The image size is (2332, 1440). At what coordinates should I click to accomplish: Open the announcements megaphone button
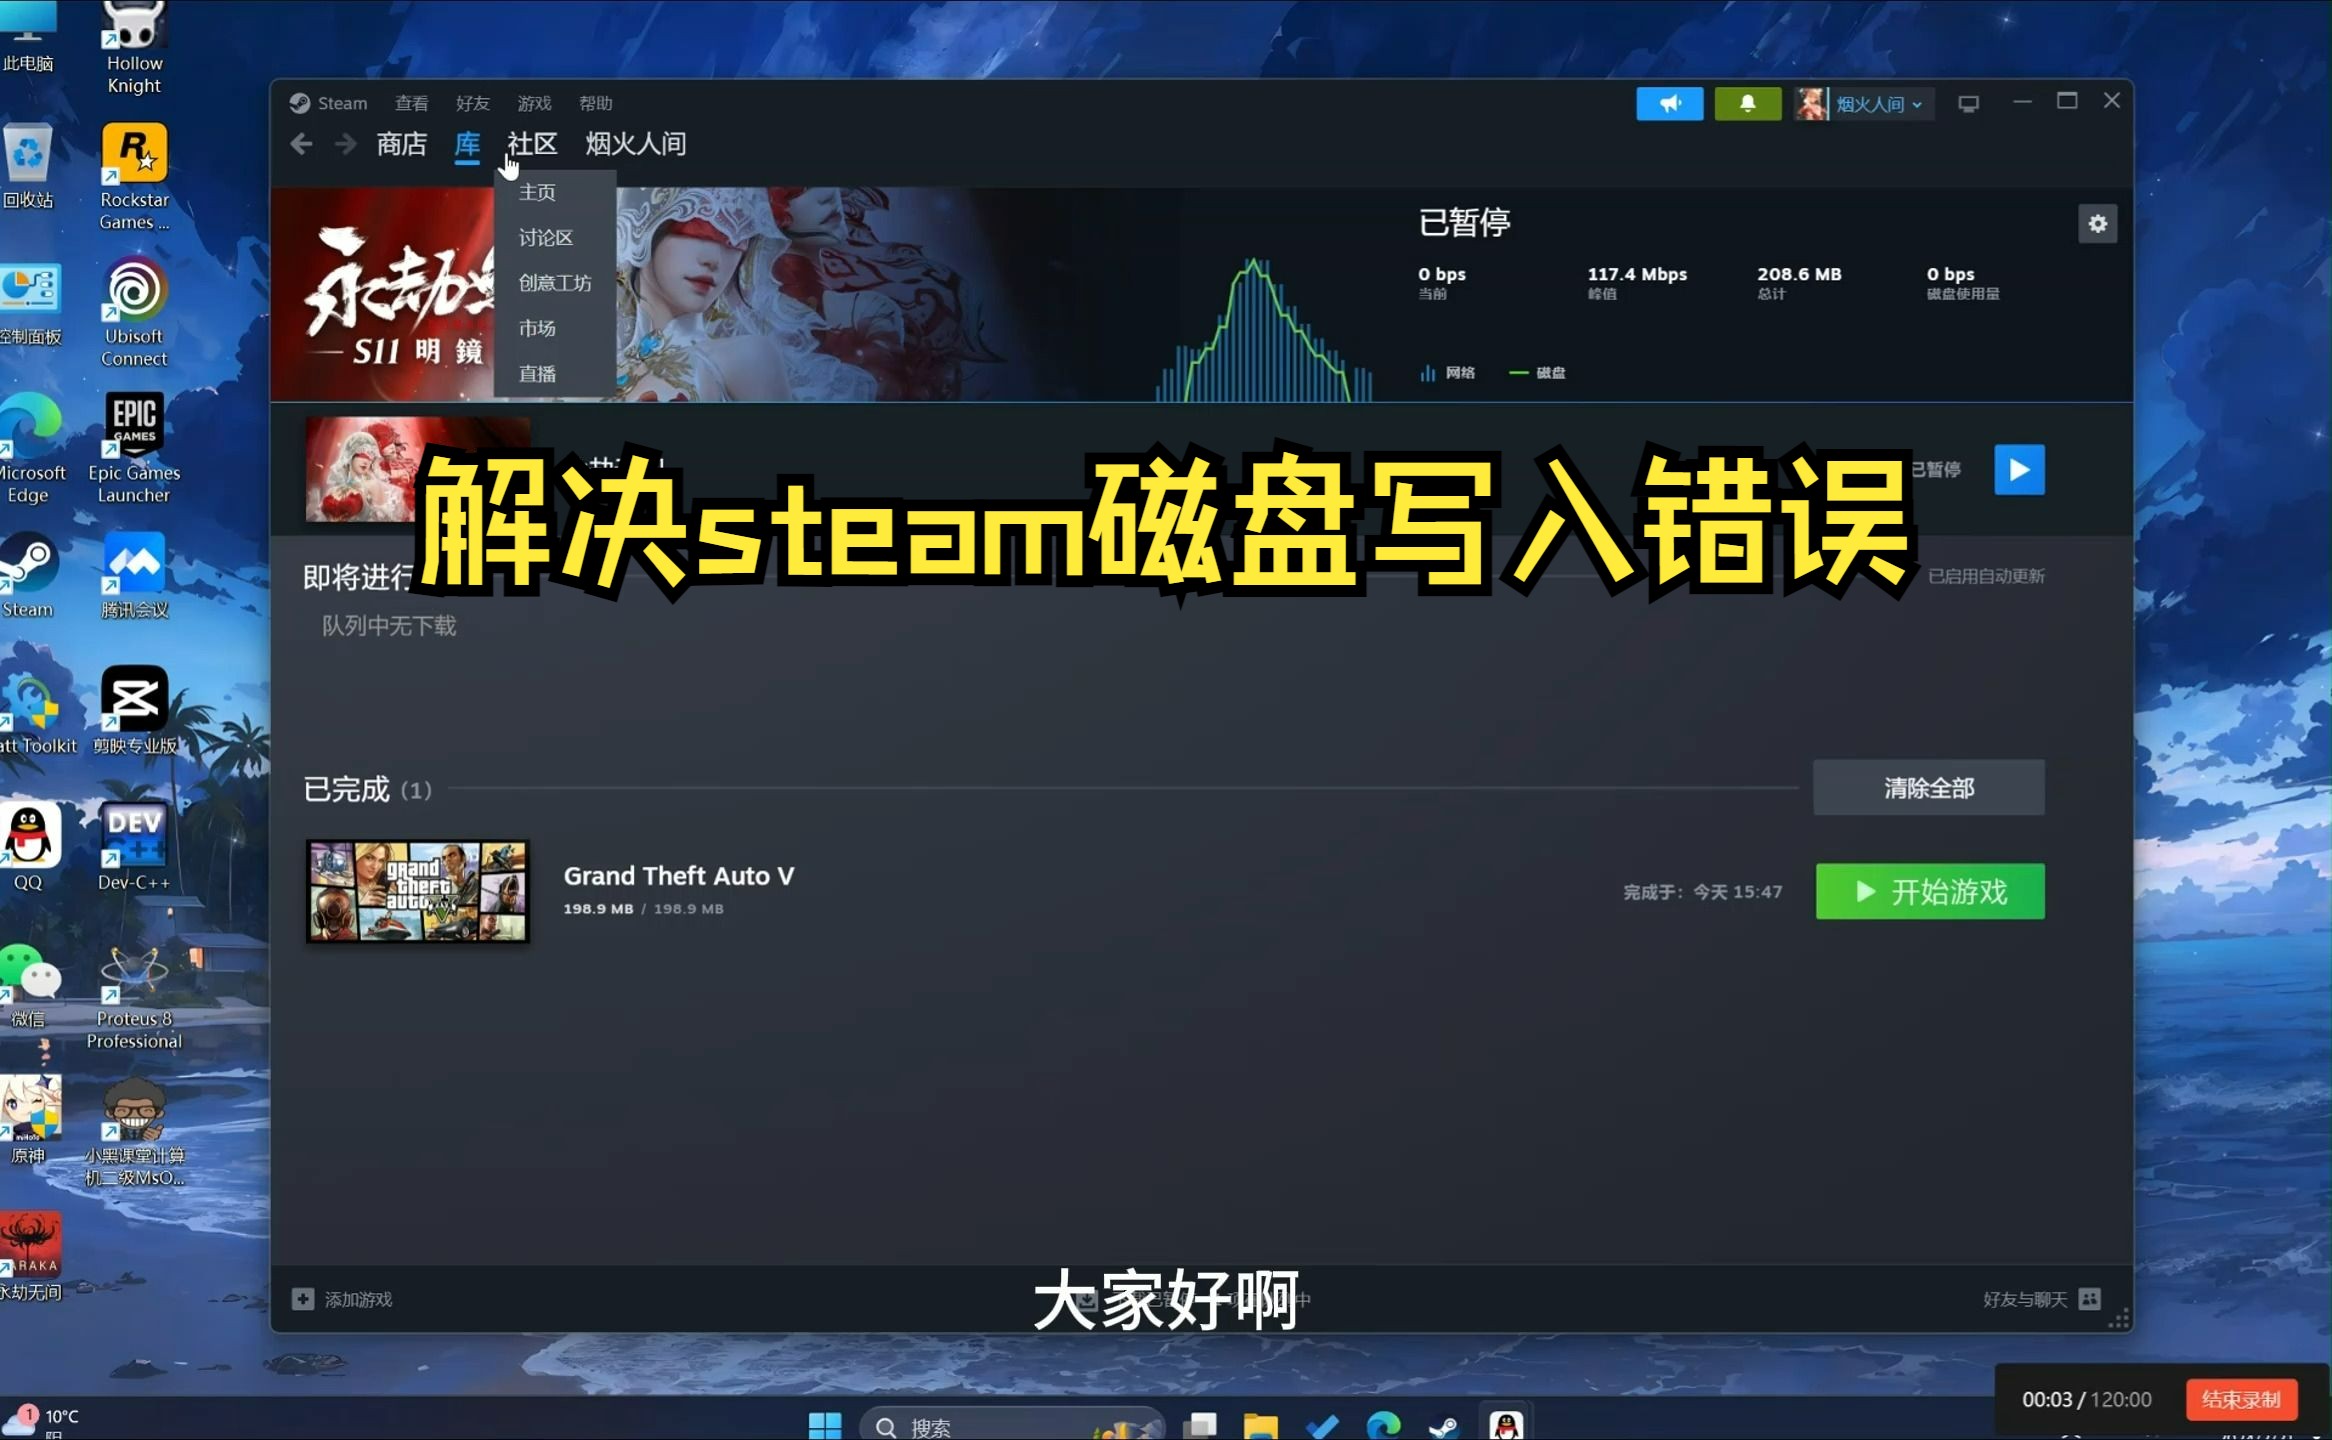pyautogui.click(x=1669, y=104)
